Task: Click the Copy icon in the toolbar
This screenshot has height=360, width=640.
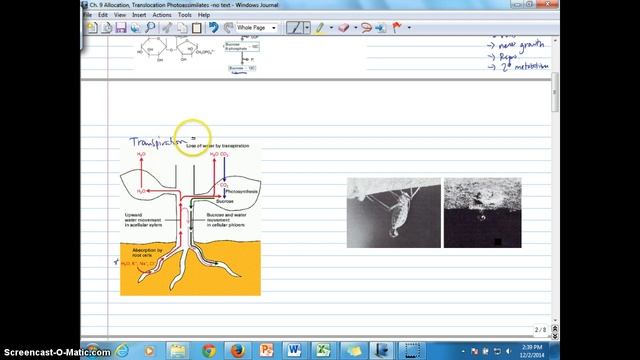Action: tap(182, 28)
